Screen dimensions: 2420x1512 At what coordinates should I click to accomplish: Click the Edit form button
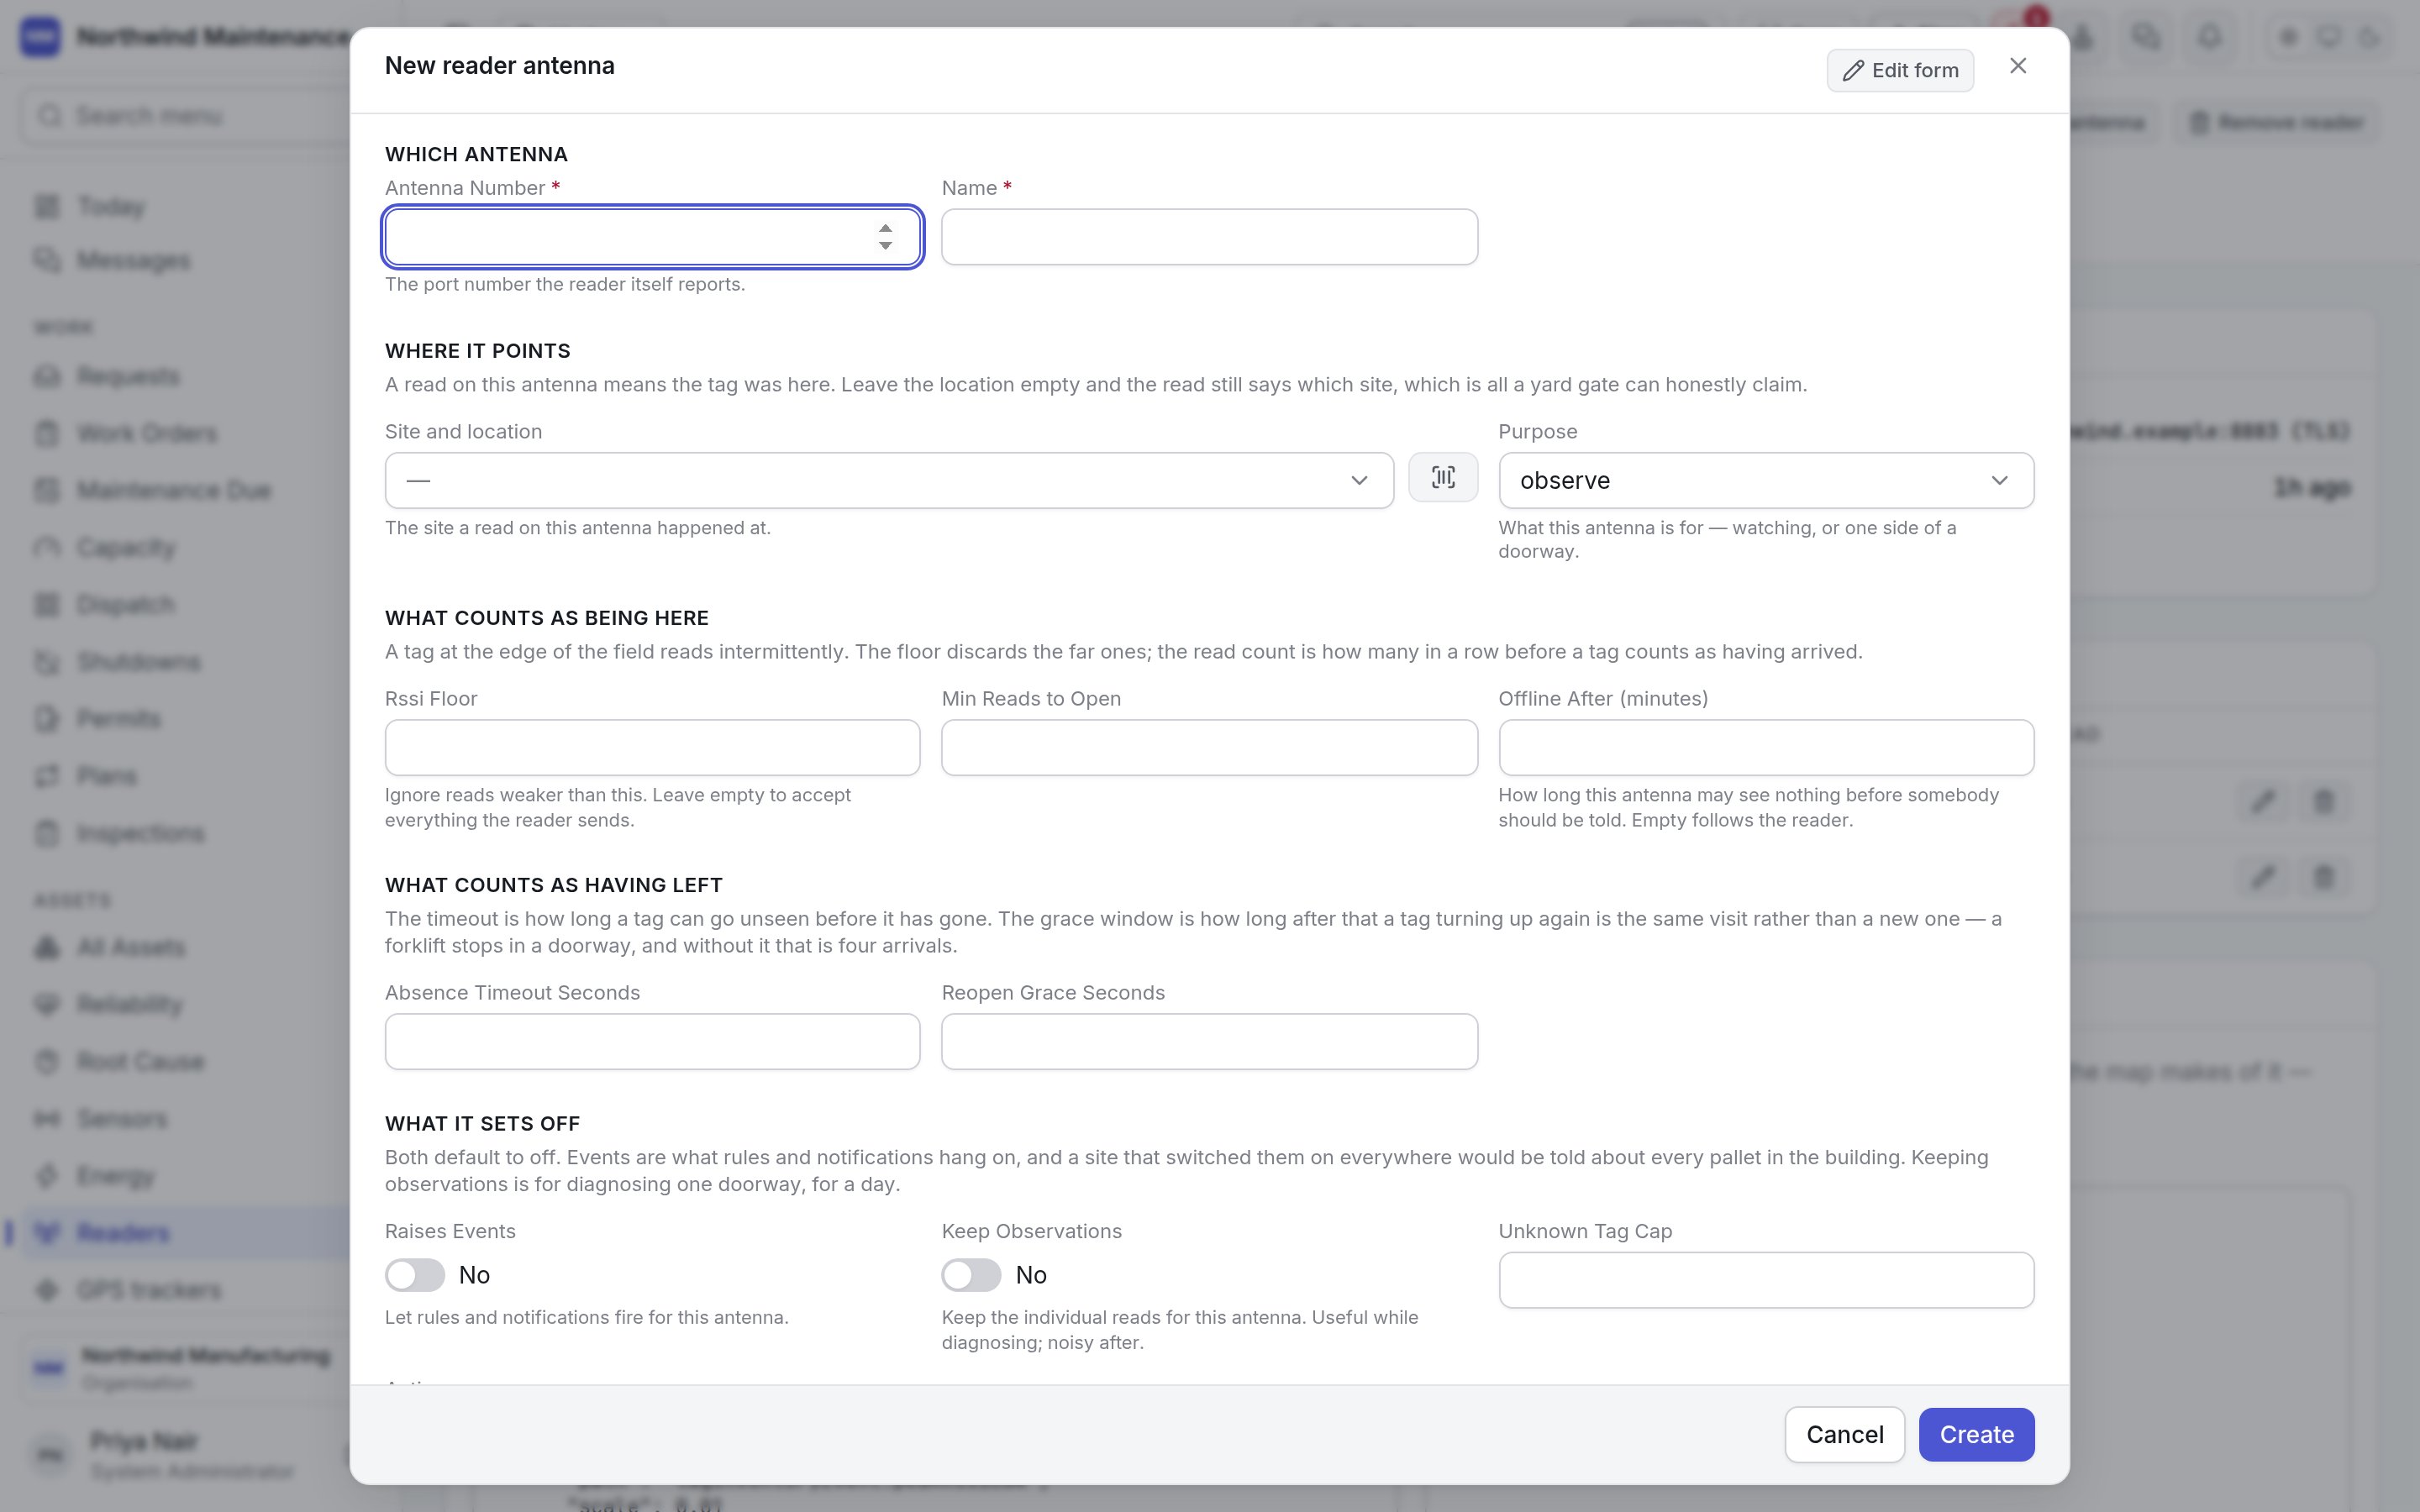pyautogui.click(x=1900, y=71)
